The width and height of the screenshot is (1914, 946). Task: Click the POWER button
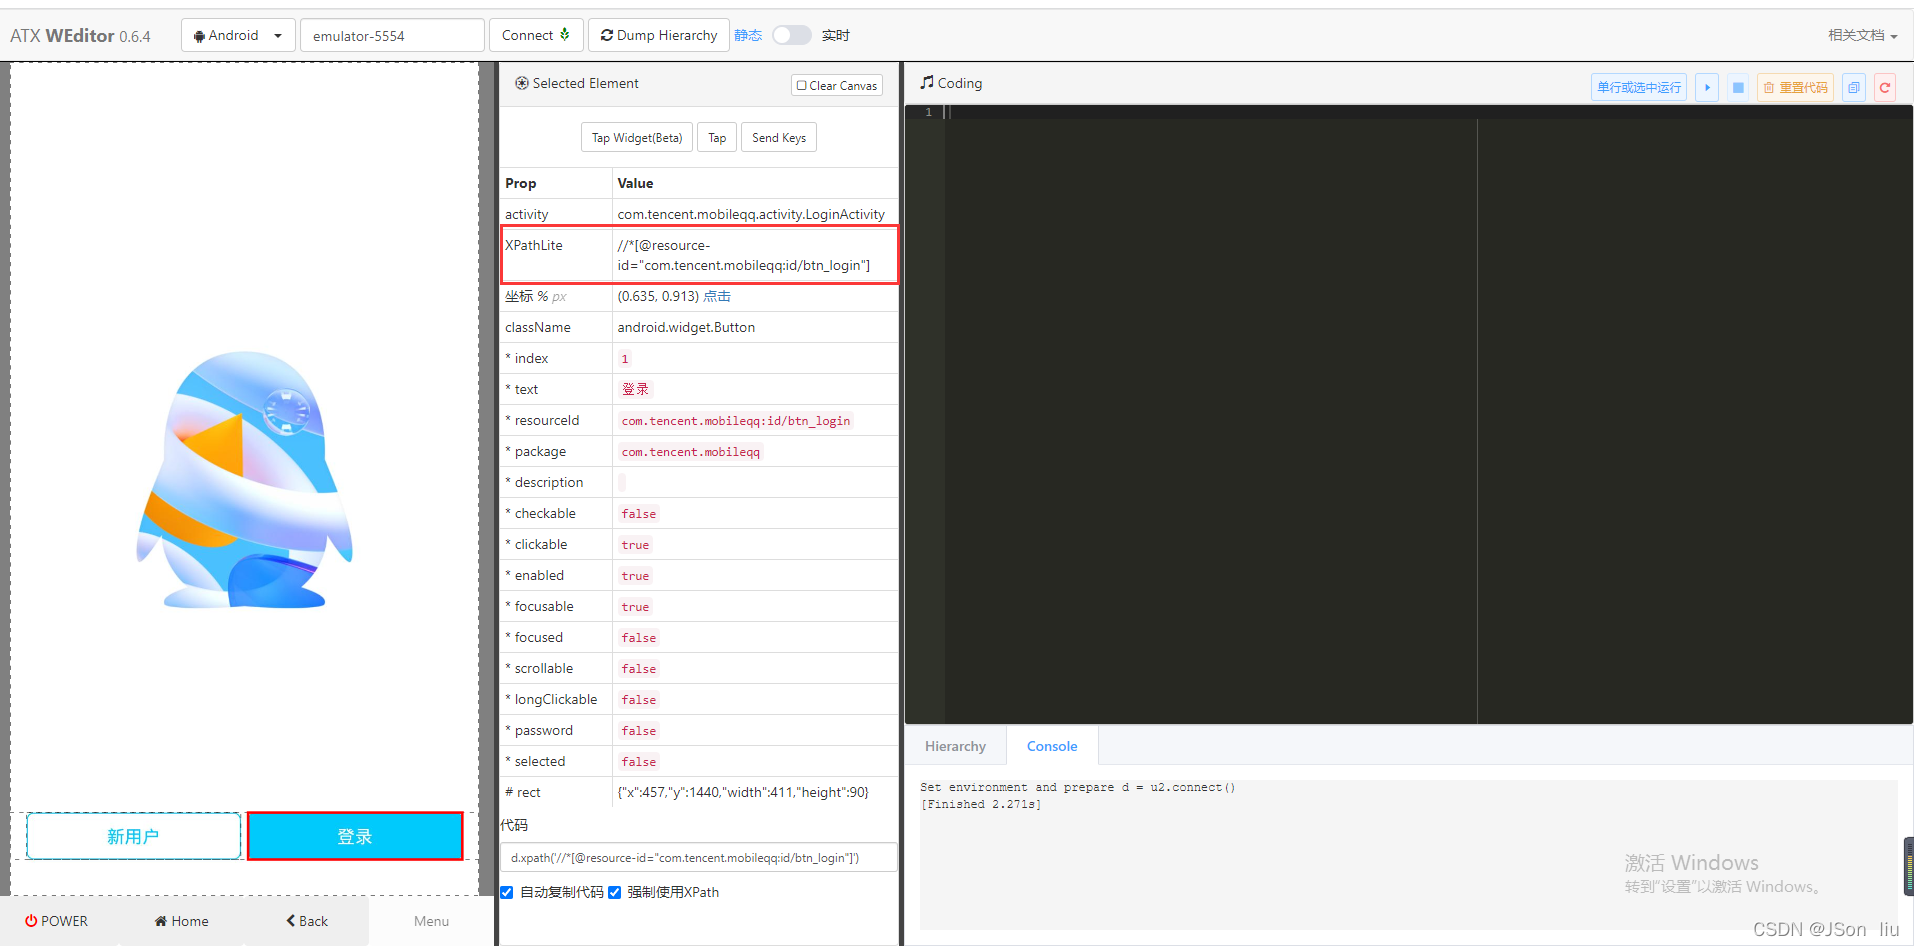pos(57,921)
